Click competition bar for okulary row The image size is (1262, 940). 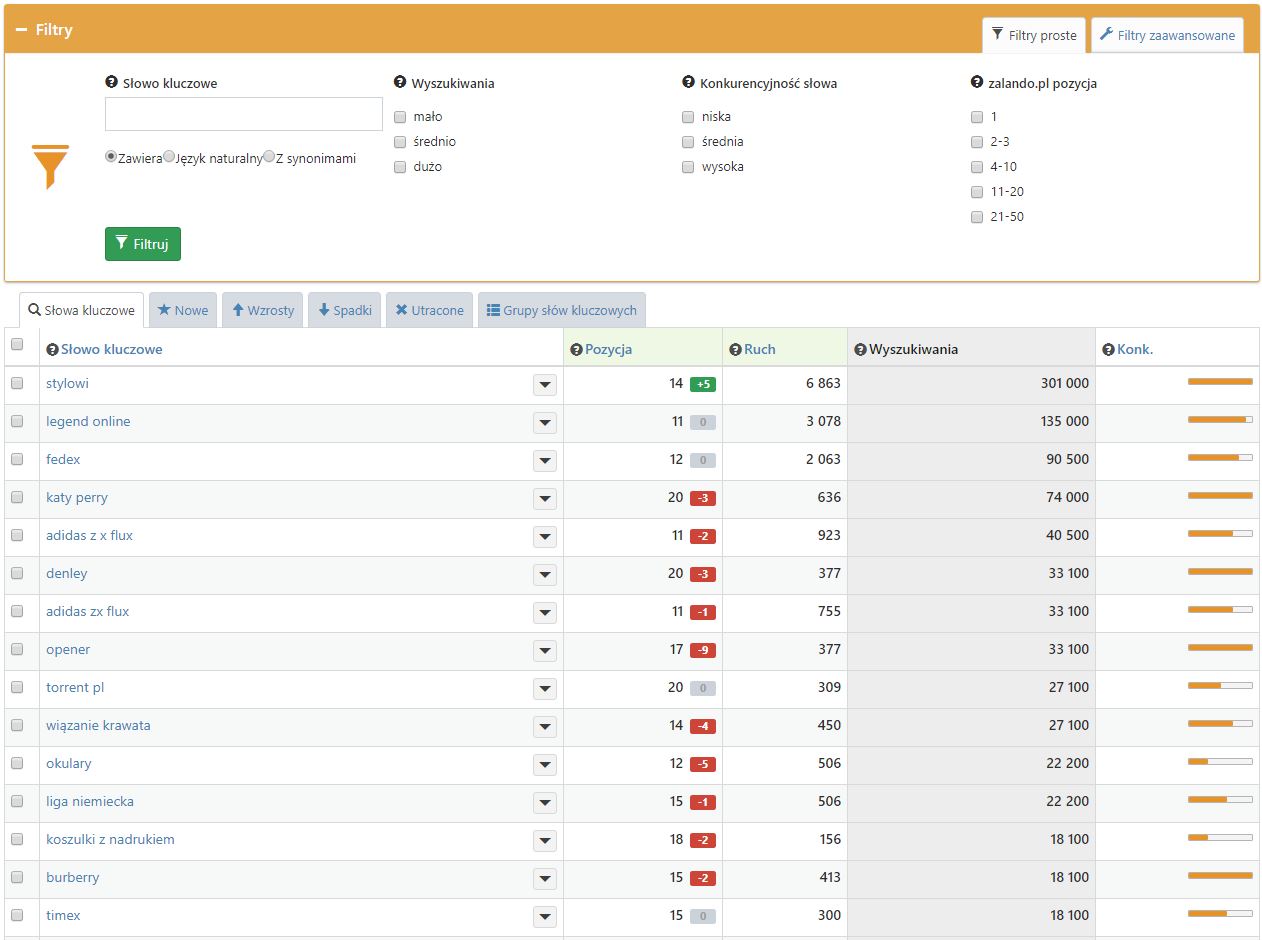[1220, 762]
